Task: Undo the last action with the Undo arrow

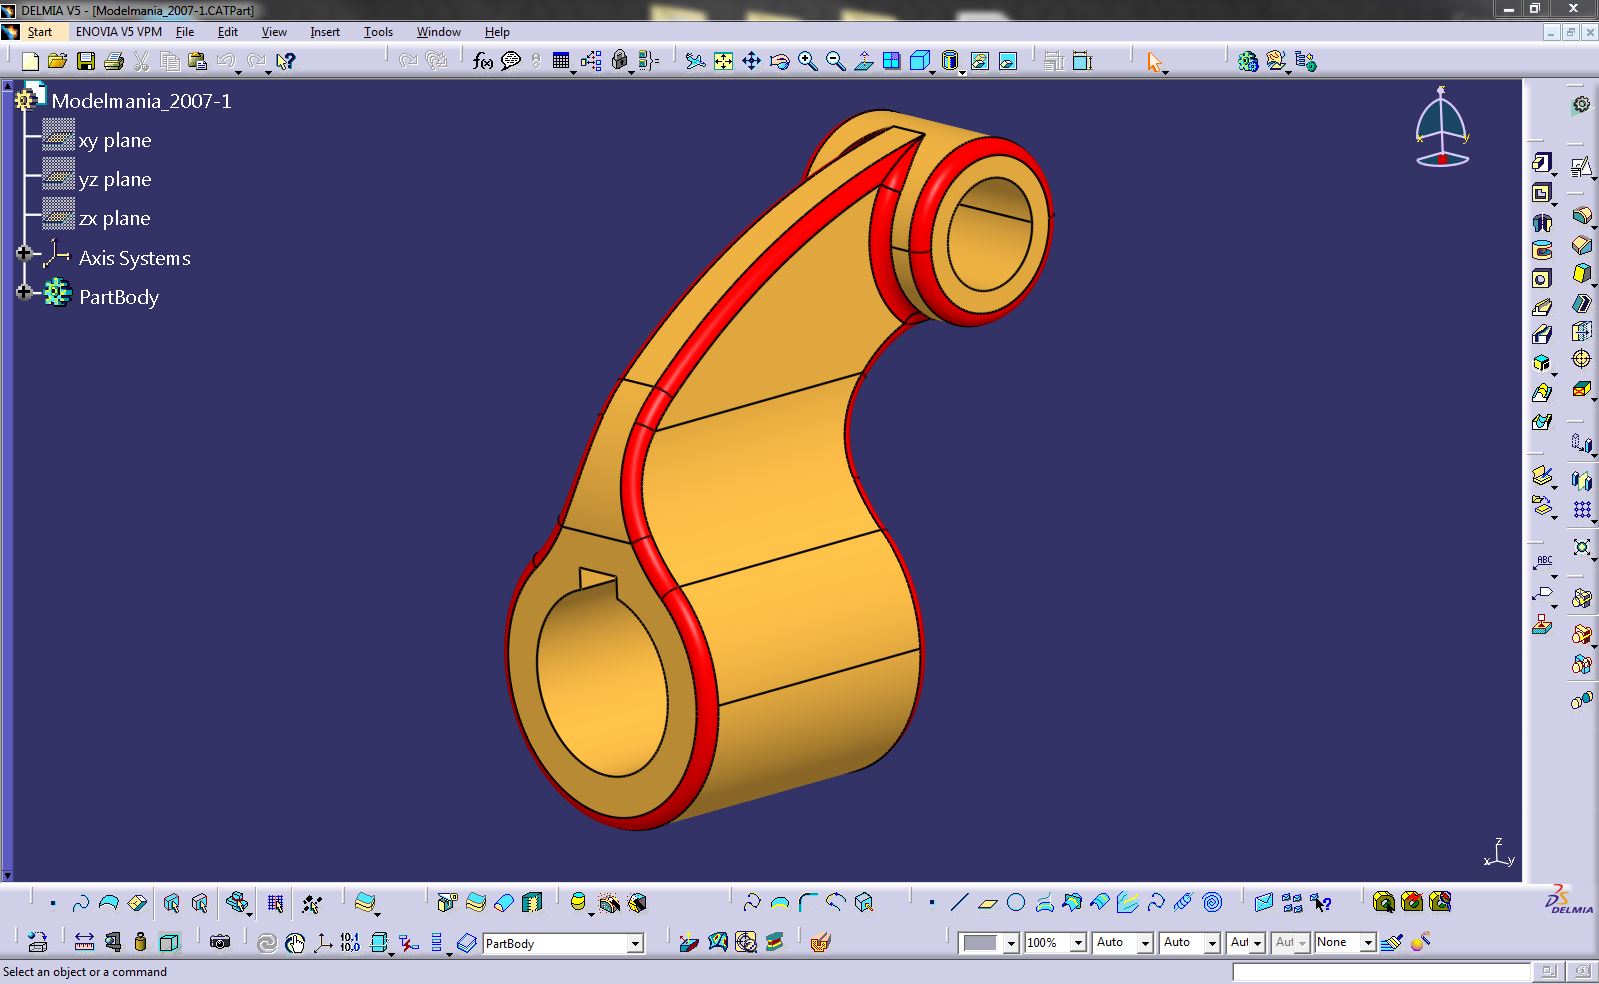Action: click(x=226, y=62)
